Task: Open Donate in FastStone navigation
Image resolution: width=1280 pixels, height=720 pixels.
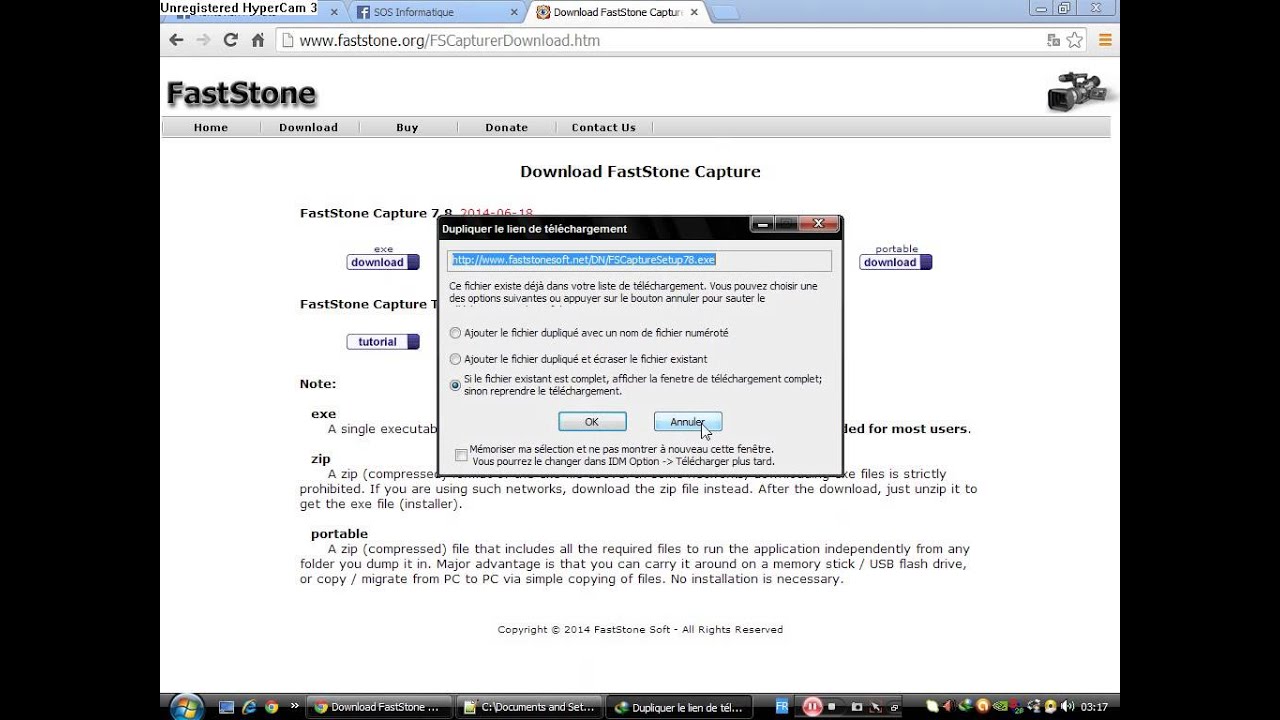Action: coord(507,127)
